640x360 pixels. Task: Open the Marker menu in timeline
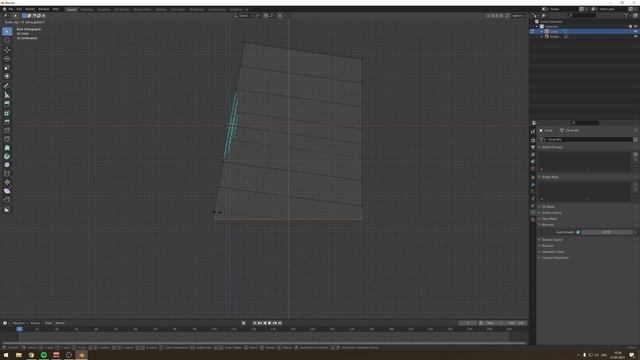point(60,323)
